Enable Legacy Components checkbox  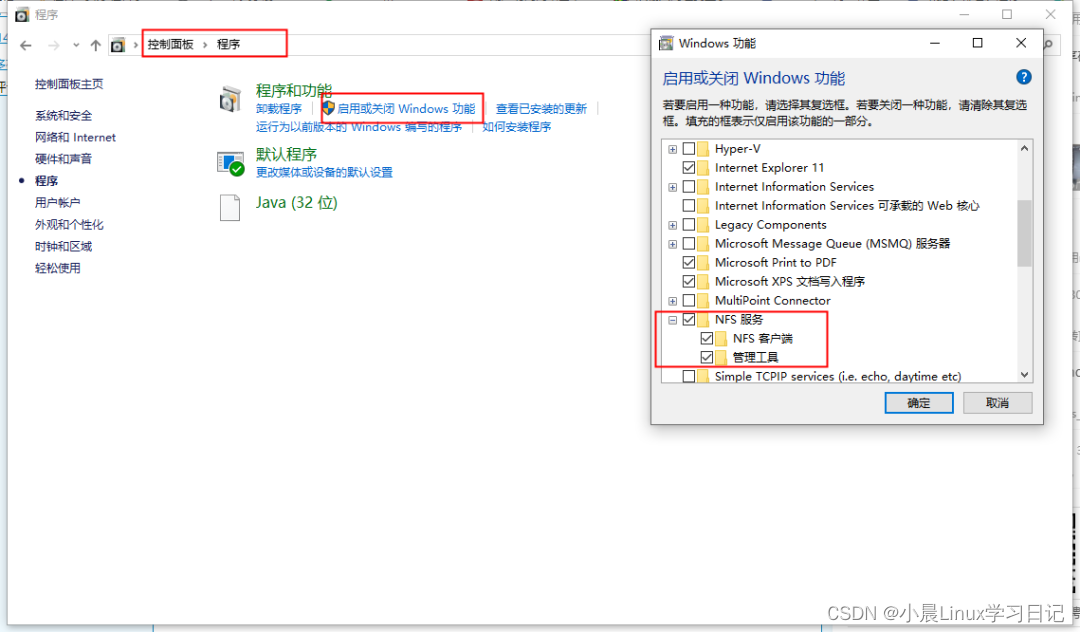pyautogui.click(x=689, y=224)
